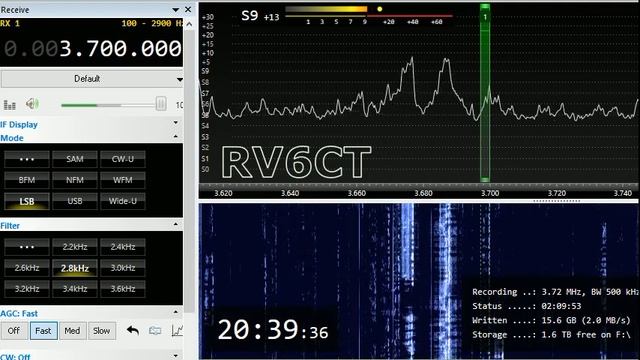The image size is (640, 360).
Task: Open the graph icon in AGC row
Action: pos(177,331)
